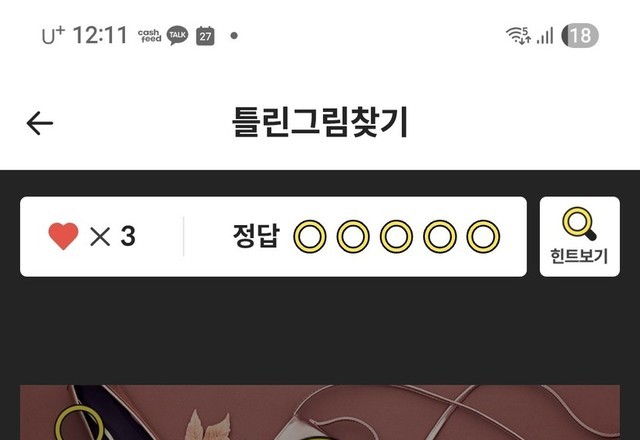640x440 pixels.
Task: Tap the cellular signal bars icon
Action: (x=545, y=36)
